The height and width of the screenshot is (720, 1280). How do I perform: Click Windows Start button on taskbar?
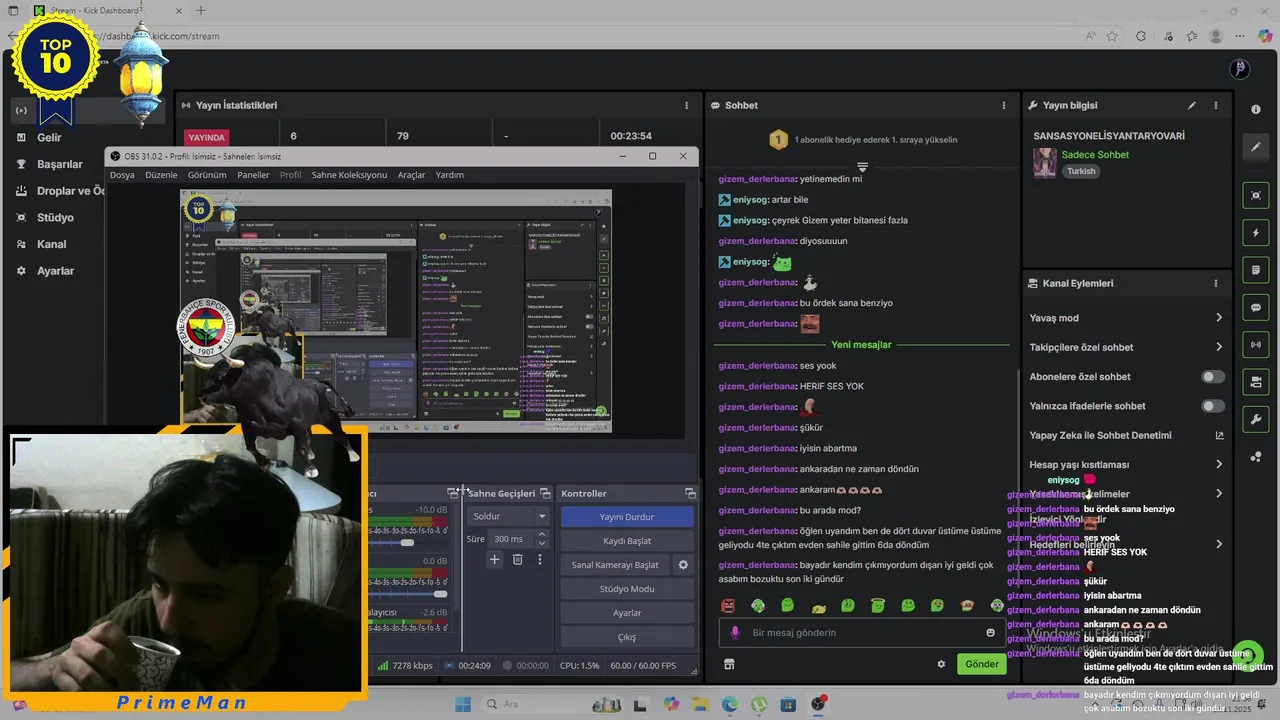(x=463, y=704)
